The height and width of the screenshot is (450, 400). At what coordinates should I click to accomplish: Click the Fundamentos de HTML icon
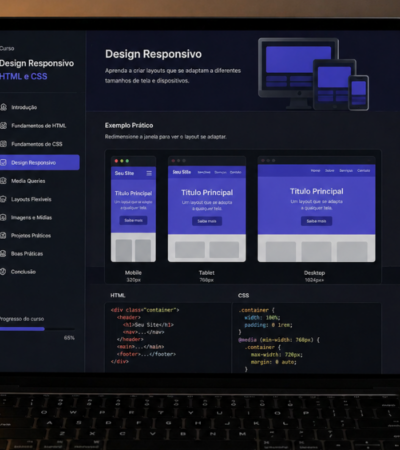coord(3,126)
